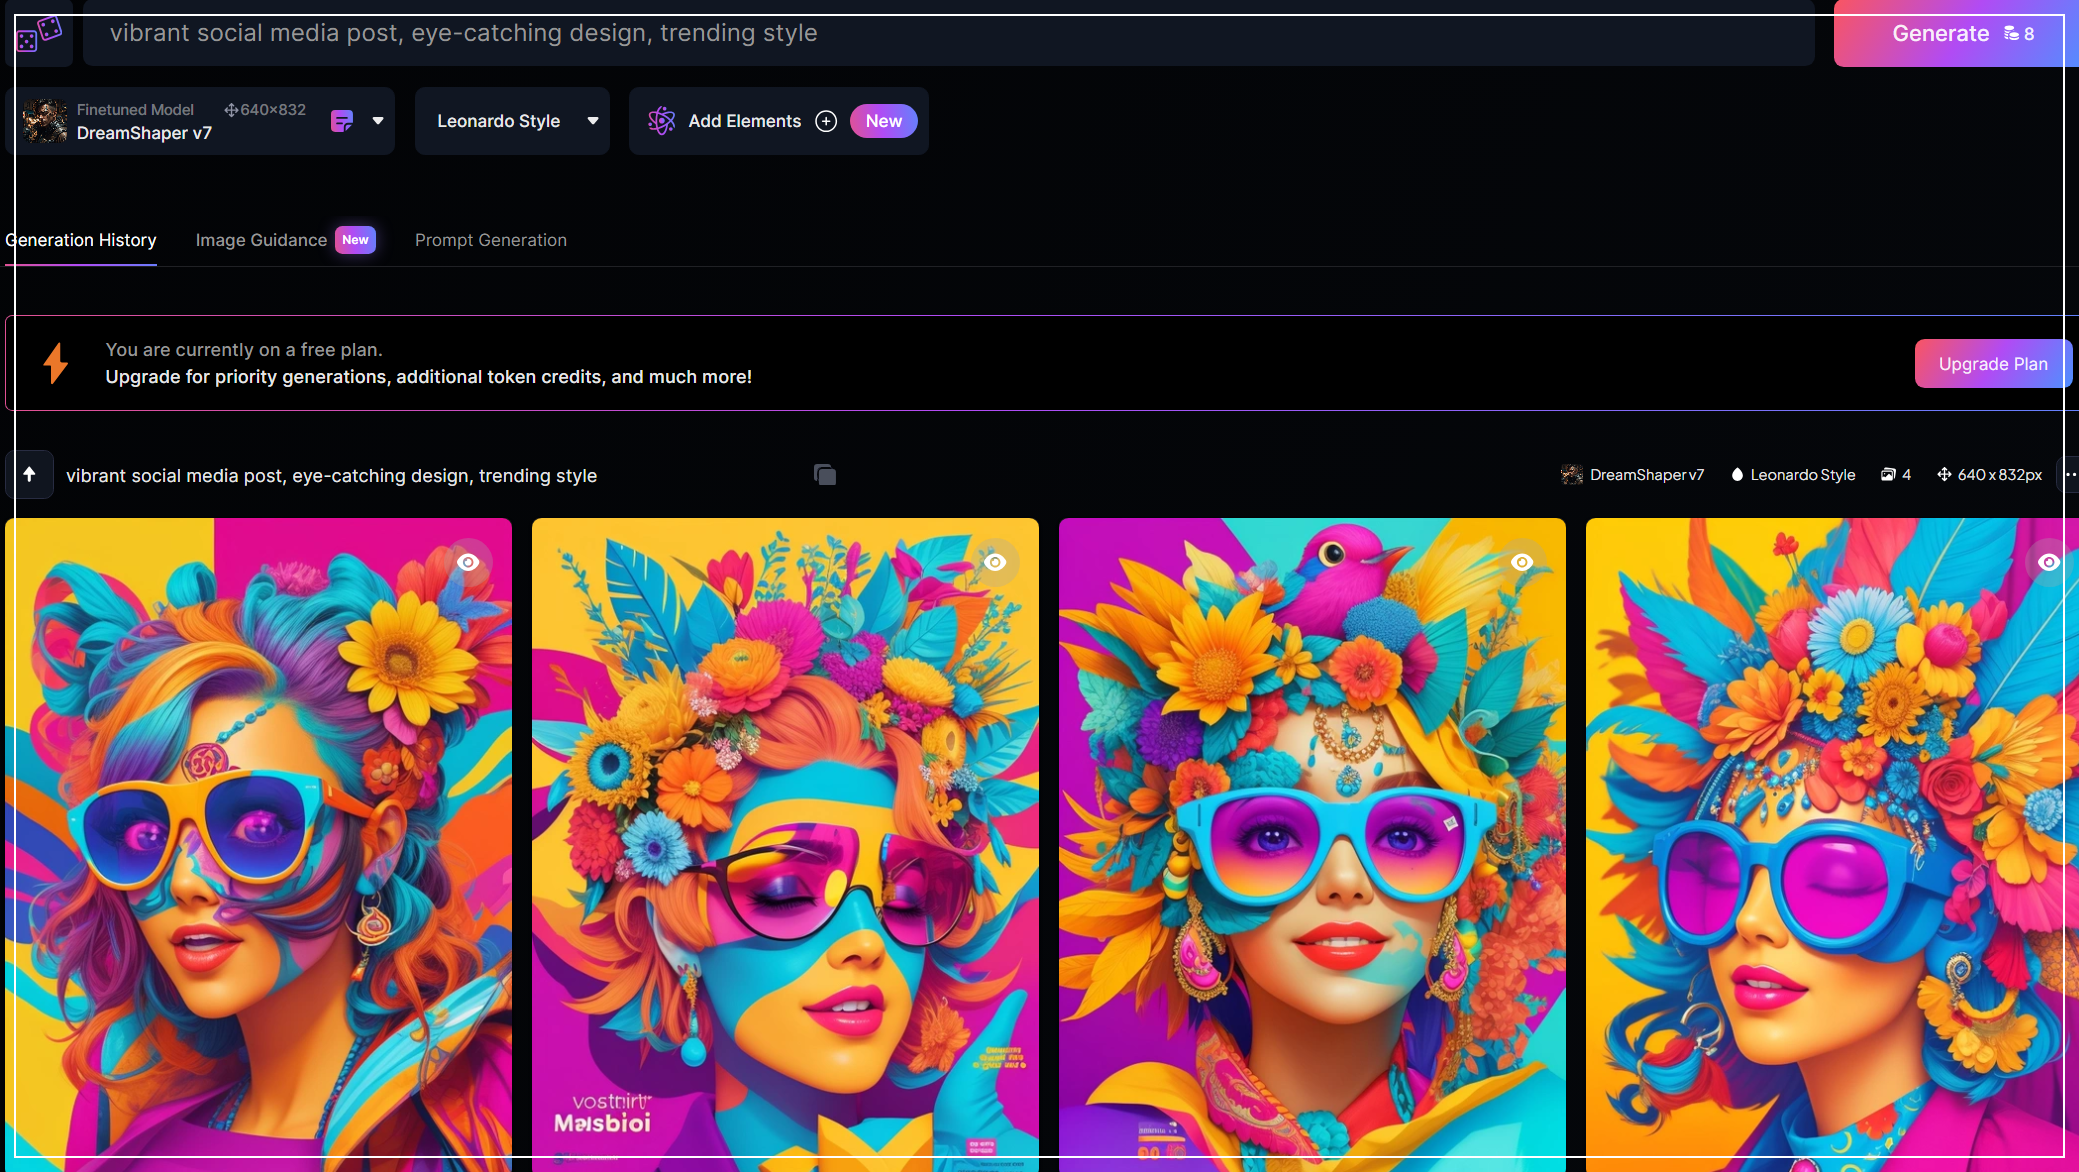Click the orange lightning bolt icon
This screenshot has width=2079, height=1172.
pyautogui.click(x=56, y=363)
